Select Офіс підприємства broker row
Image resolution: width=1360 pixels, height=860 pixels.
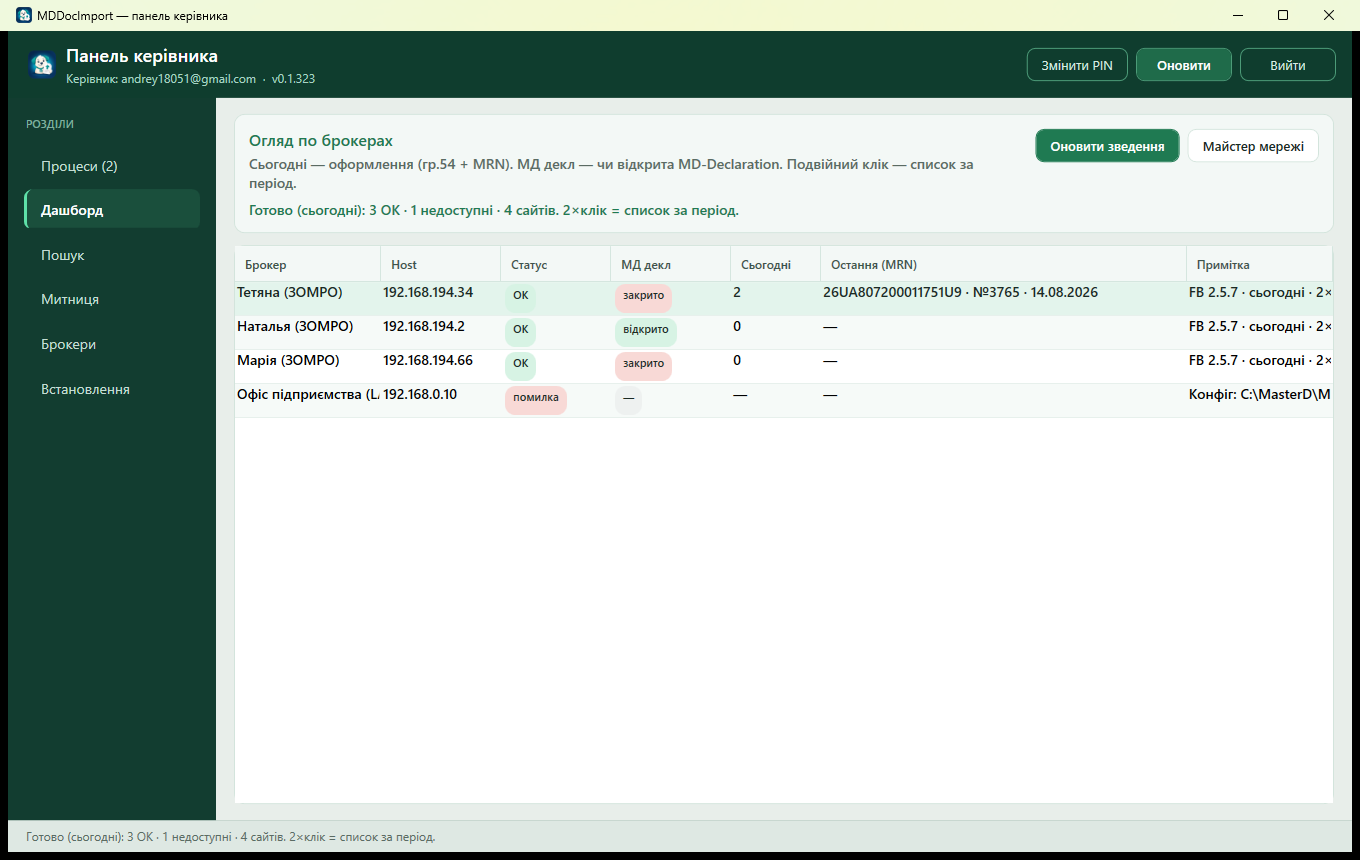click(784, 401)
